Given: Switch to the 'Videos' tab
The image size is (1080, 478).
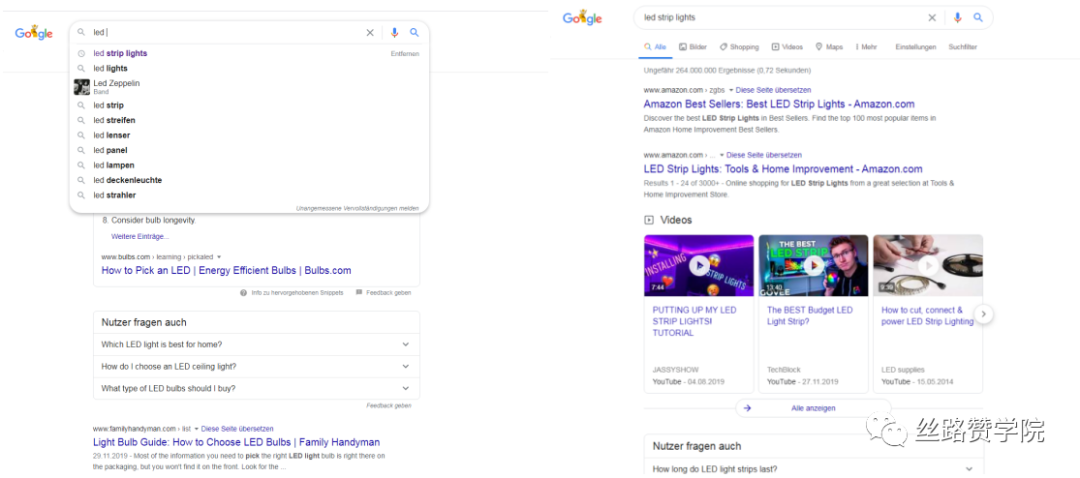Looking at the screenshot, I should click(787, 47).
